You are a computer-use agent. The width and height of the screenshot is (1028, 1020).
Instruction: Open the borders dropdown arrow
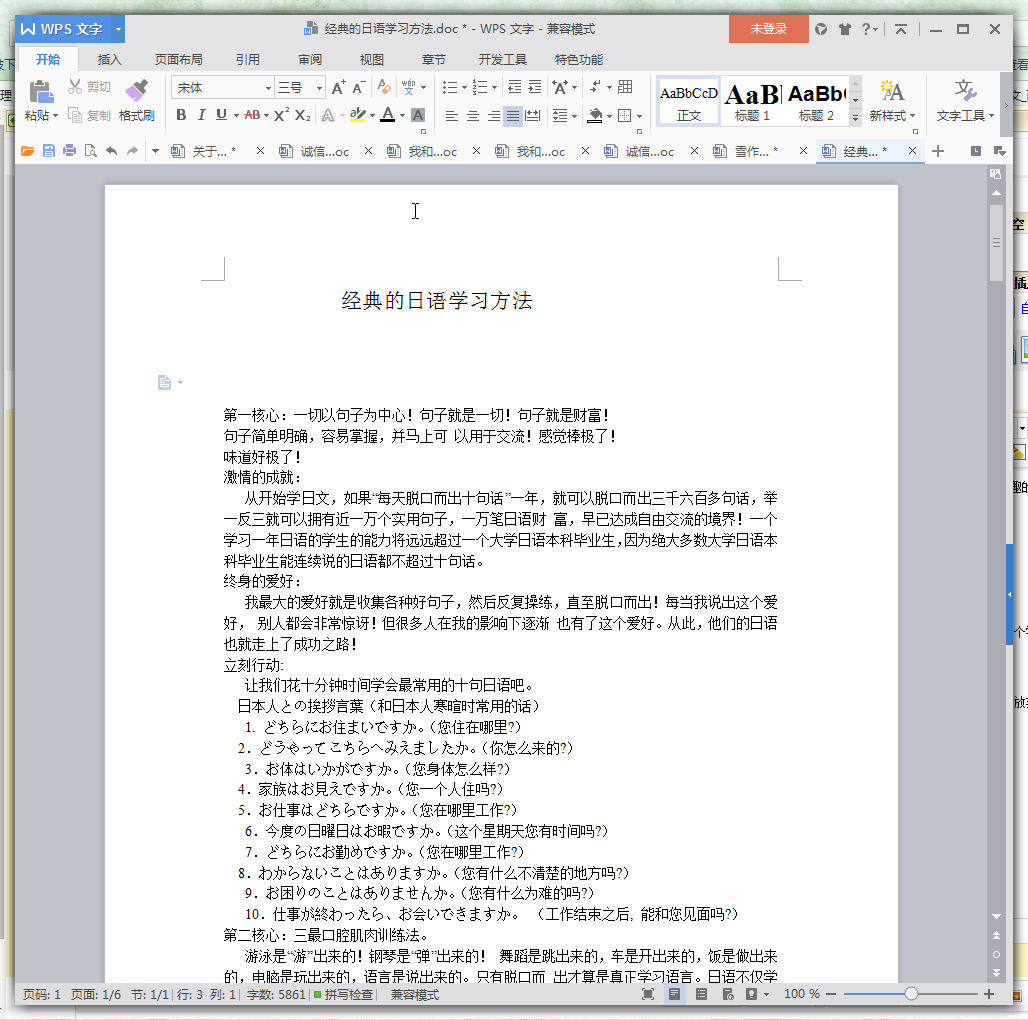tap(639, 117)
